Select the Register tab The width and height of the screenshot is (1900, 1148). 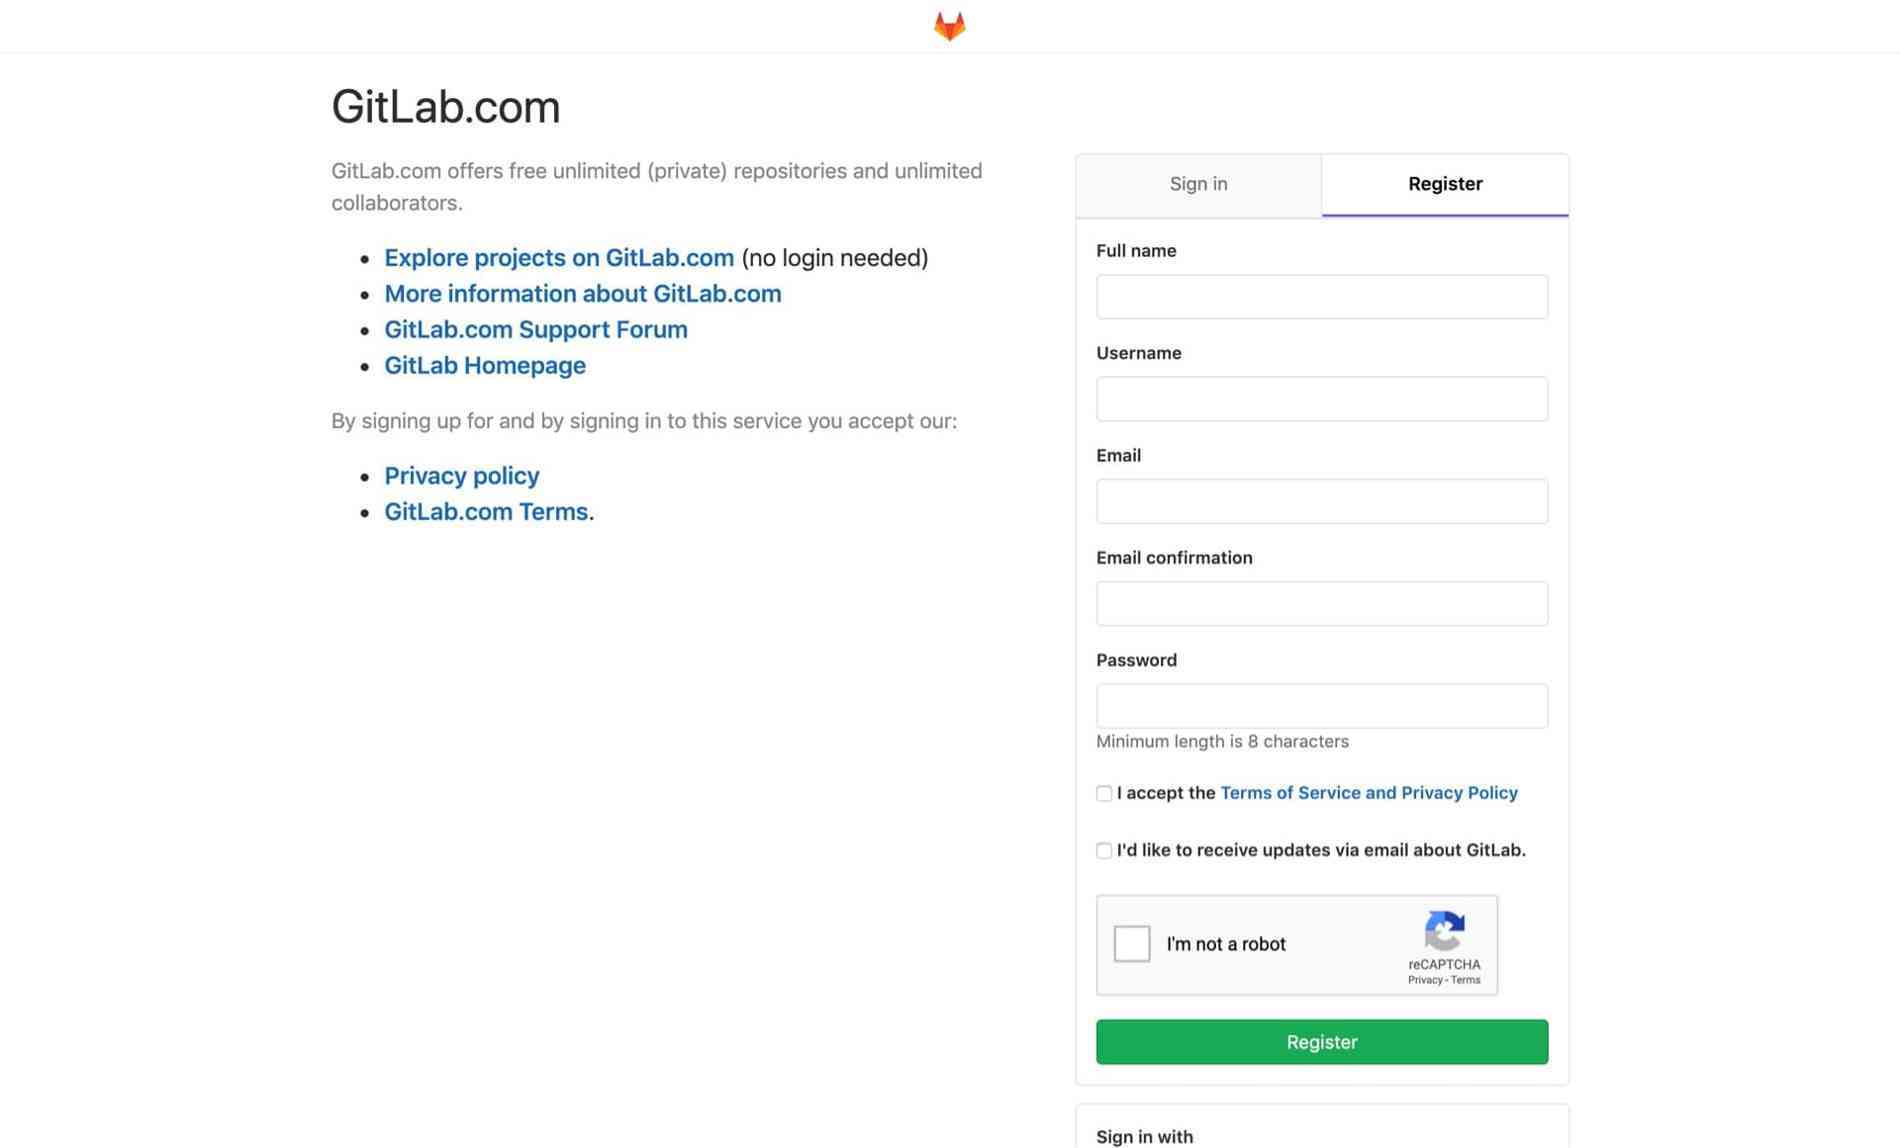[1444, 184]
